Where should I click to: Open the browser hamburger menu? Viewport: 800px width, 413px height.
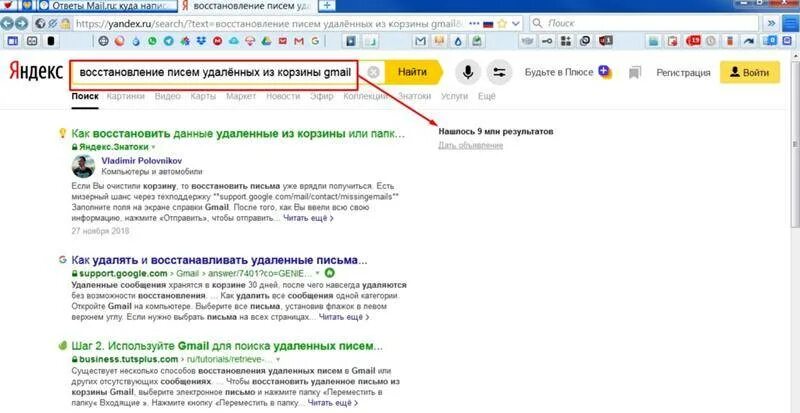[789, 23]
